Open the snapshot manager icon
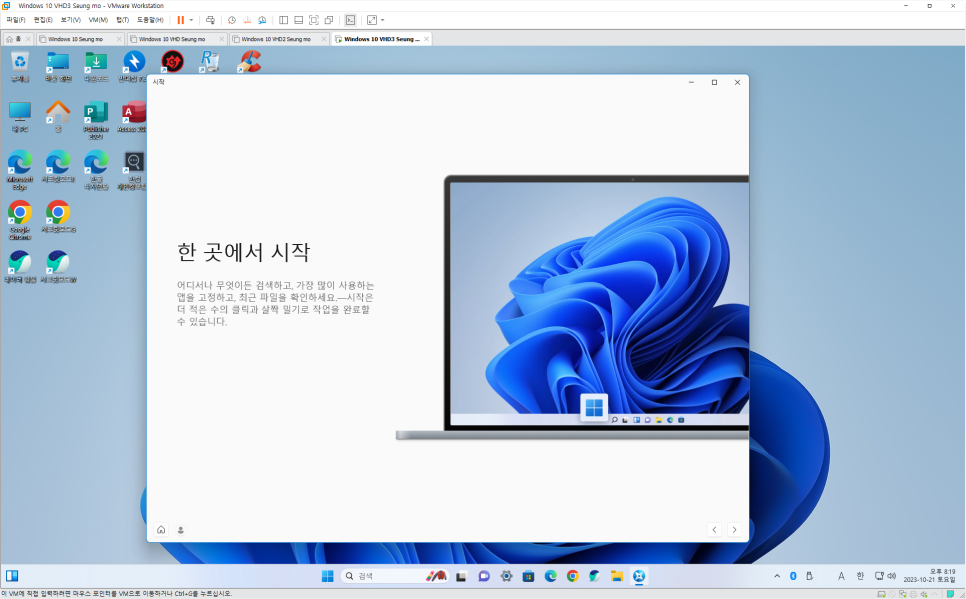The width and height of the screenshot is (966, 599). [262, 20]
